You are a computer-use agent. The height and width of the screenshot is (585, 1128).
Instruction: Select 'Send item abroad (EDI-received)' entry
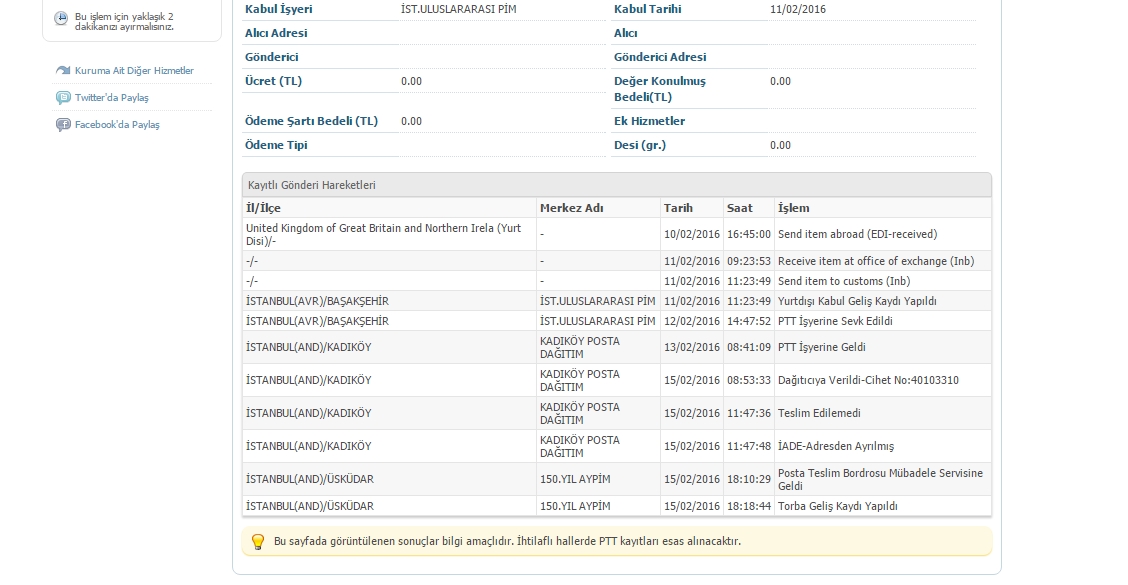[x=858, y=235]
